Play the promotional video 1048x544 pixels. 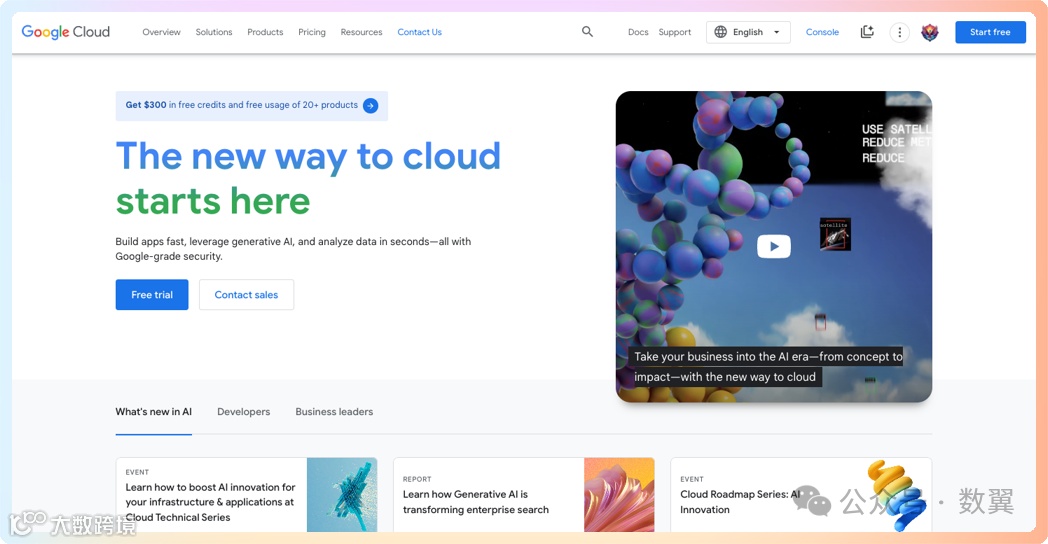click(x=773, y=246)
